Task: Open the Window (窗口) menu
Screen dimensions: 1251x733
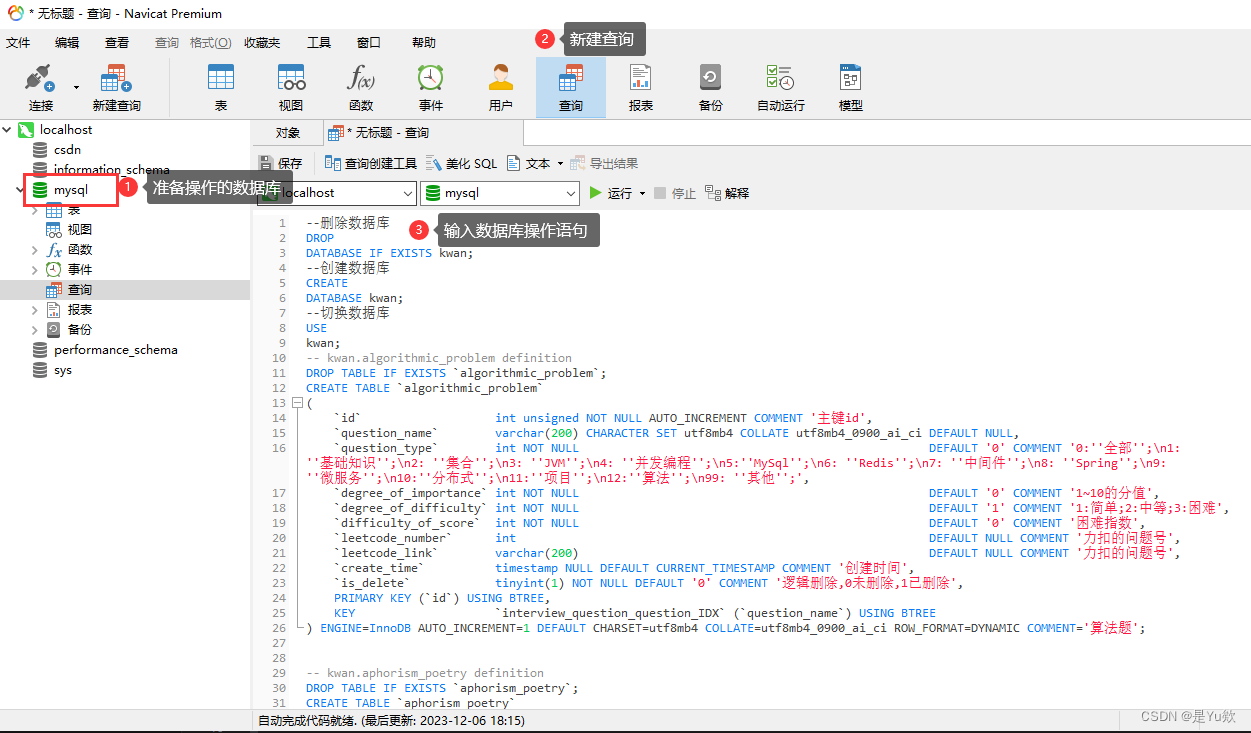Action: [x=369, y=43]
